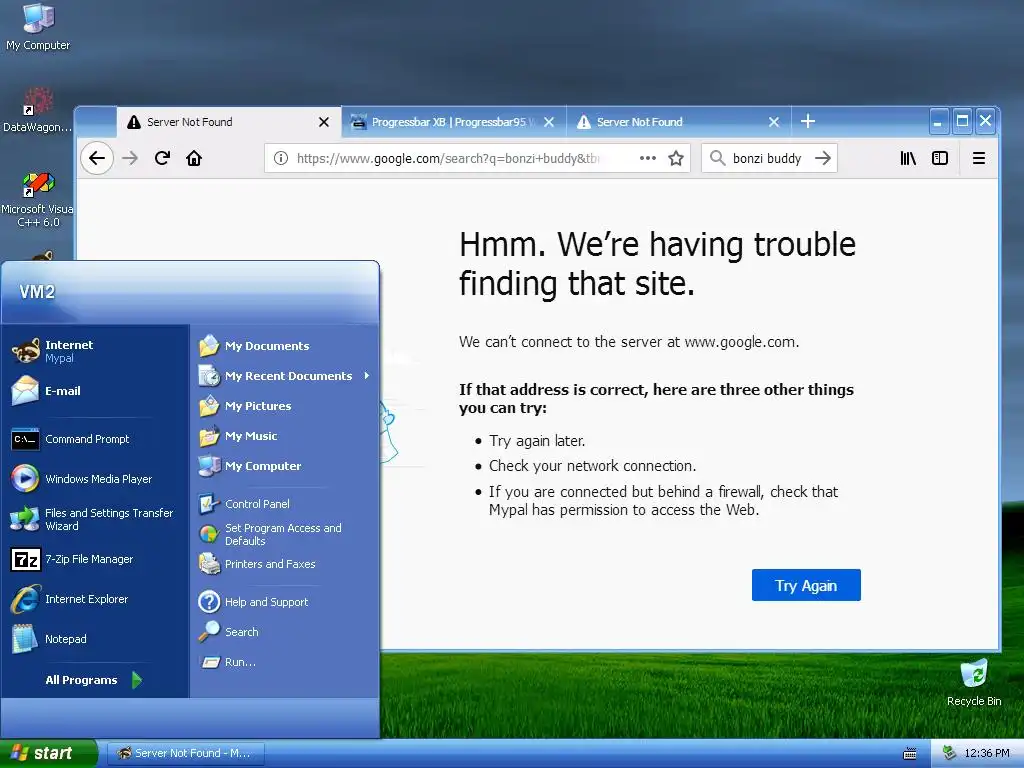The height and width of the screenshot is (768, 1024).
Task: Click the search arrow next to bonzi buddy
Action: 823,158
